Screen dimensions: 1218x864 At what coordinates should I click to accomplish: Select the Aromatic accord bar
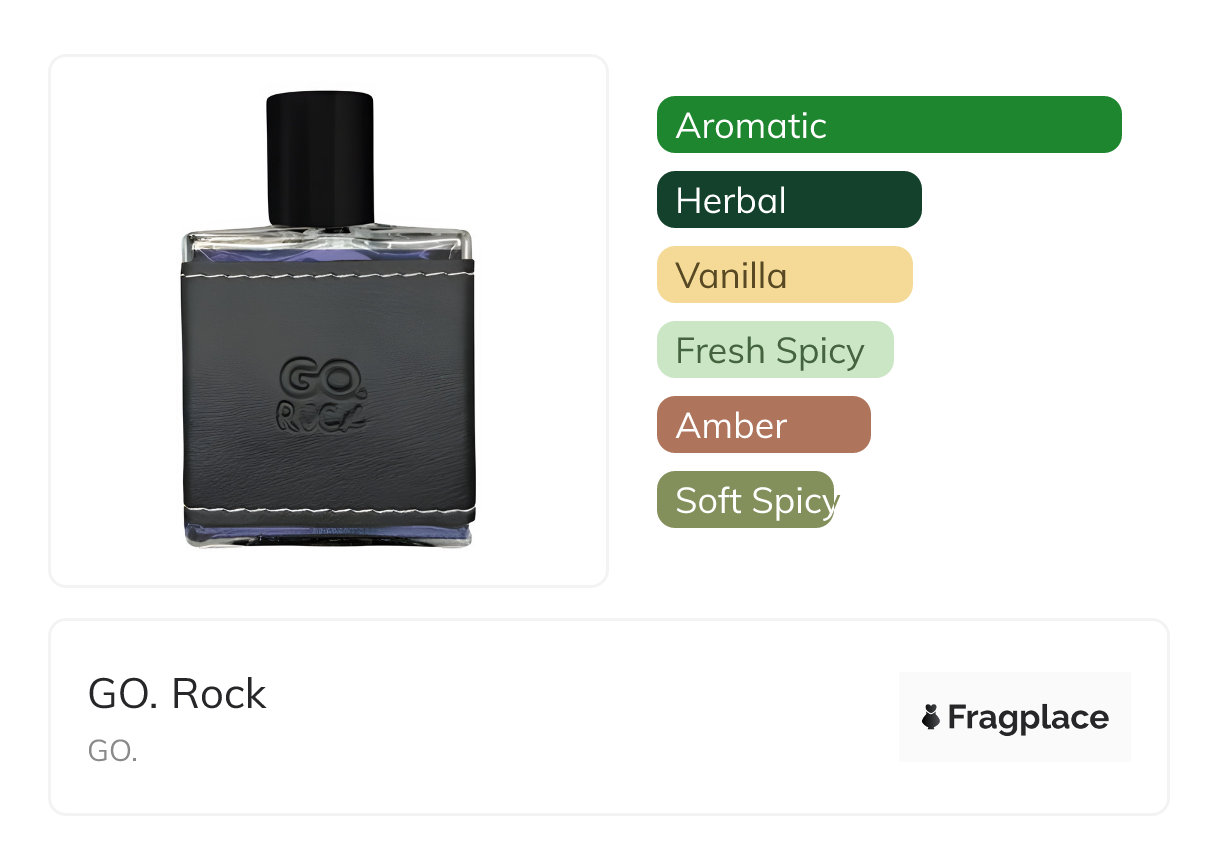(x=889, y=125)
